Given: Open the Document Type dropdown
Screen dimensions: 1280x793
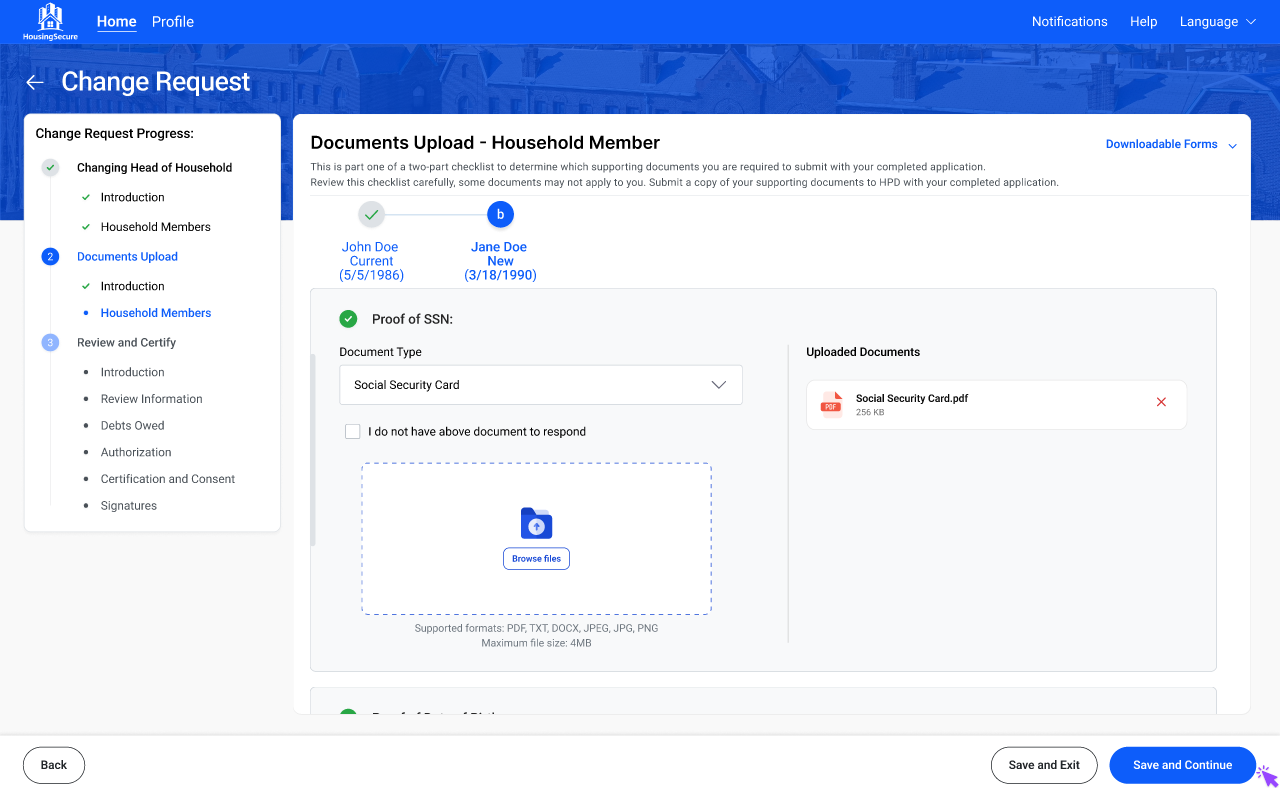Looking at the screenshot, I should (540, 385).
